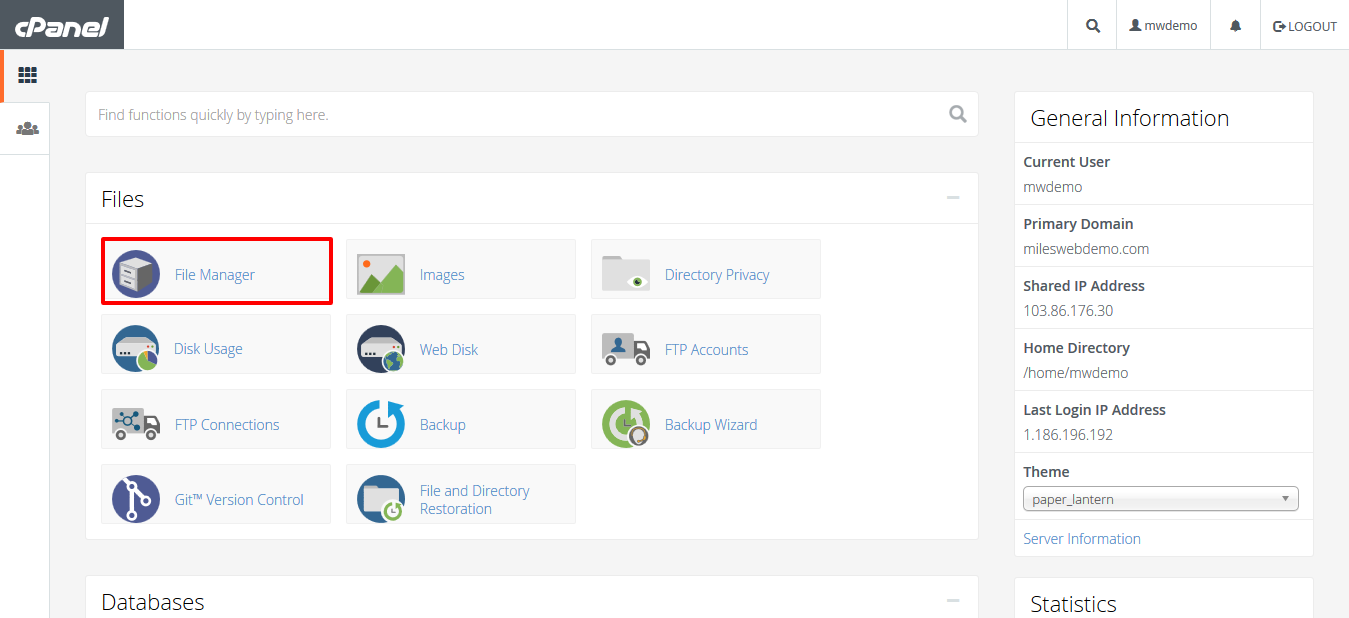Click the File Manager text link

click(215, 274)
